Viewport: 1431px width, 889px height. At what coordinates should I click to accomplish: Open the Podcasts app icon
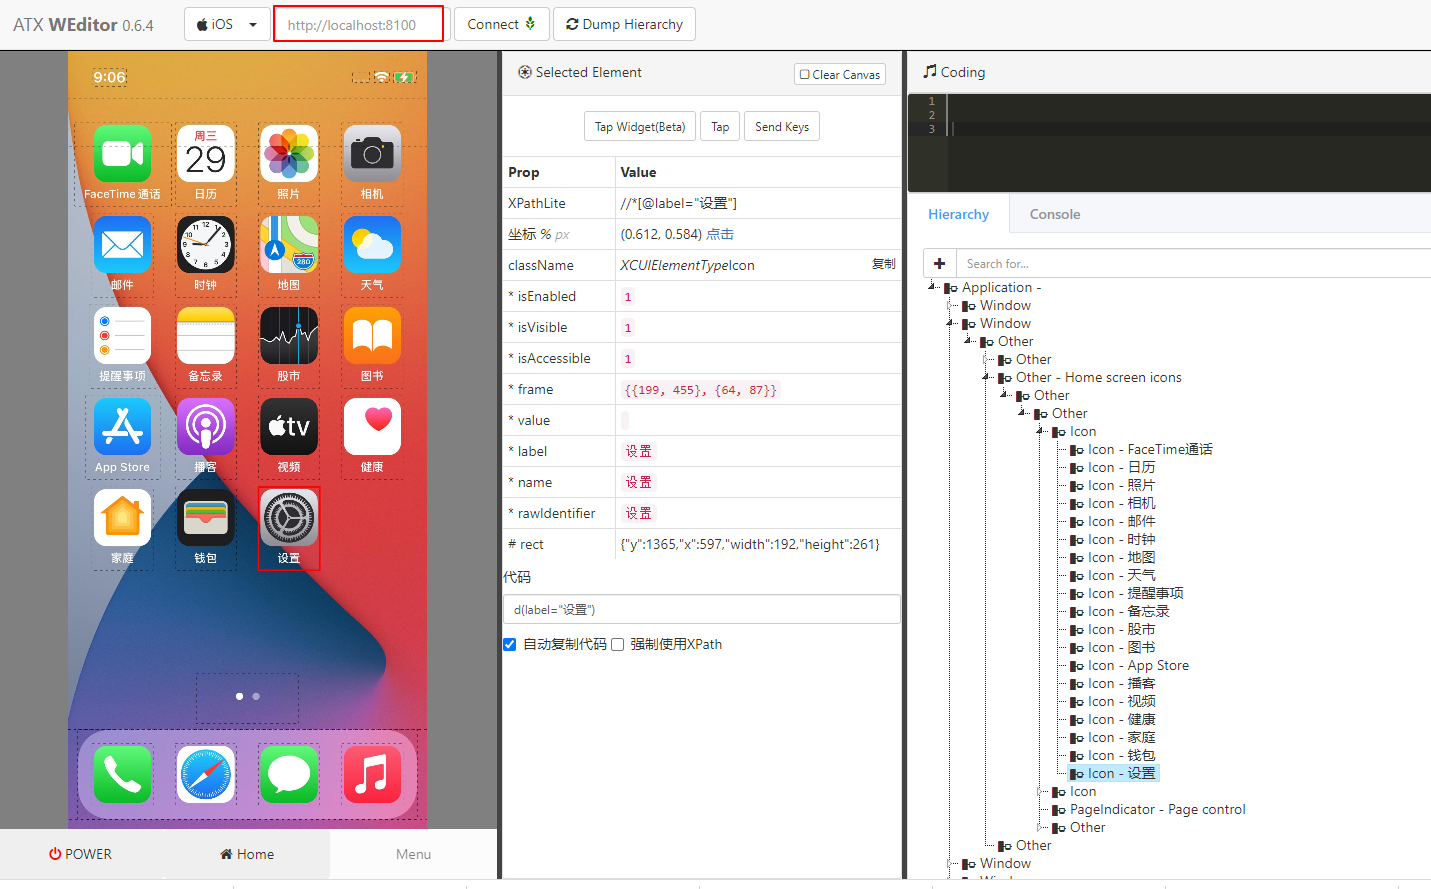click(205, 427)
